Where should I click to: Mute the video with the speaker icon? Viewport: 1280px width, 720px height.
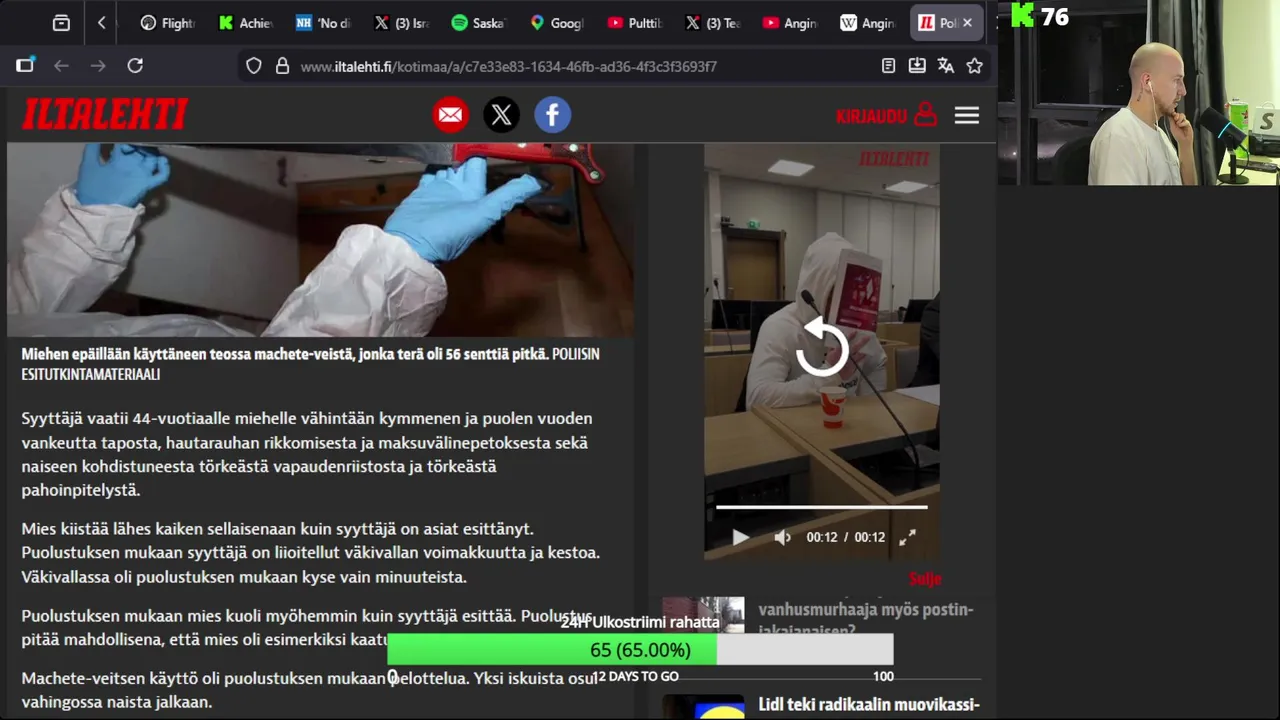pyautogui.click(x=782, y=537)
